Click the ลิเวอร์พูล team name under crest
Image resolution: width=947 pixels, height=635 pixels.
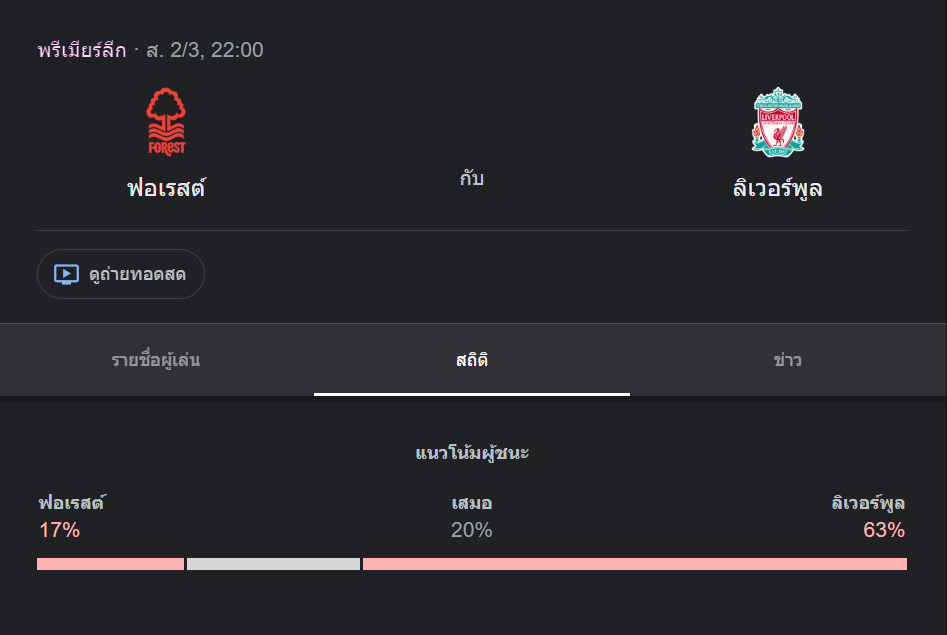777,188
